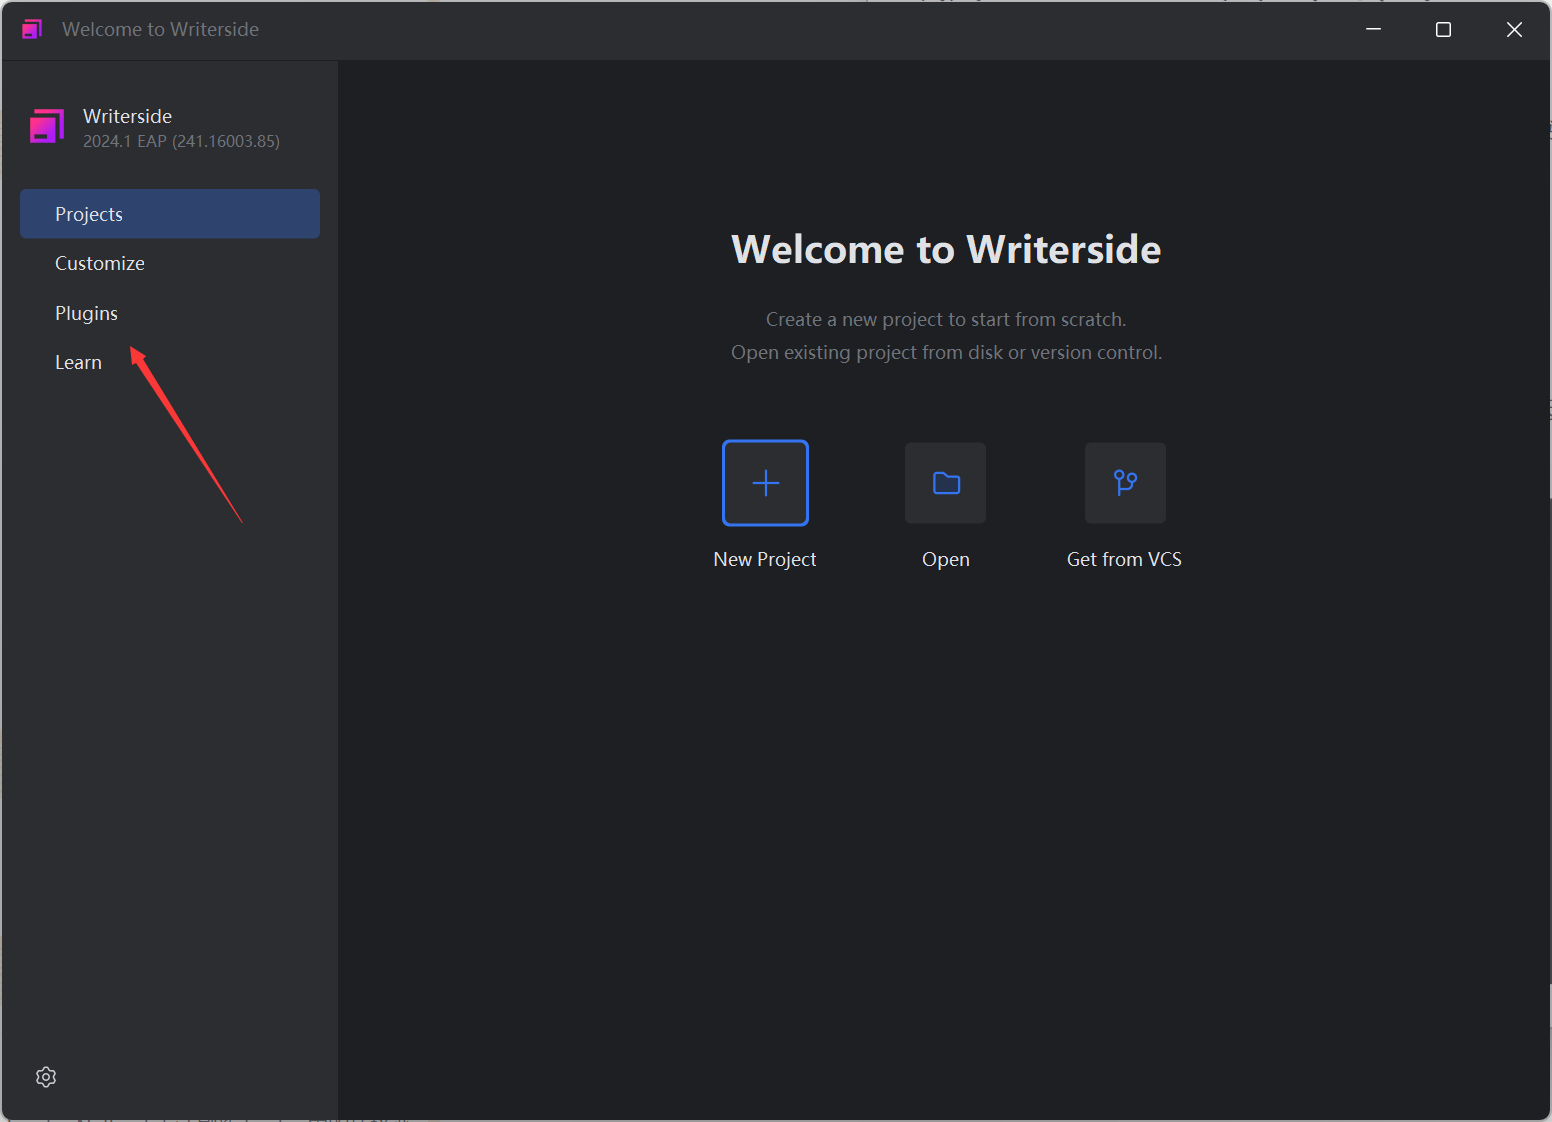Switch to the Customize tab
1552x1122 pixels.
(170, 263)
